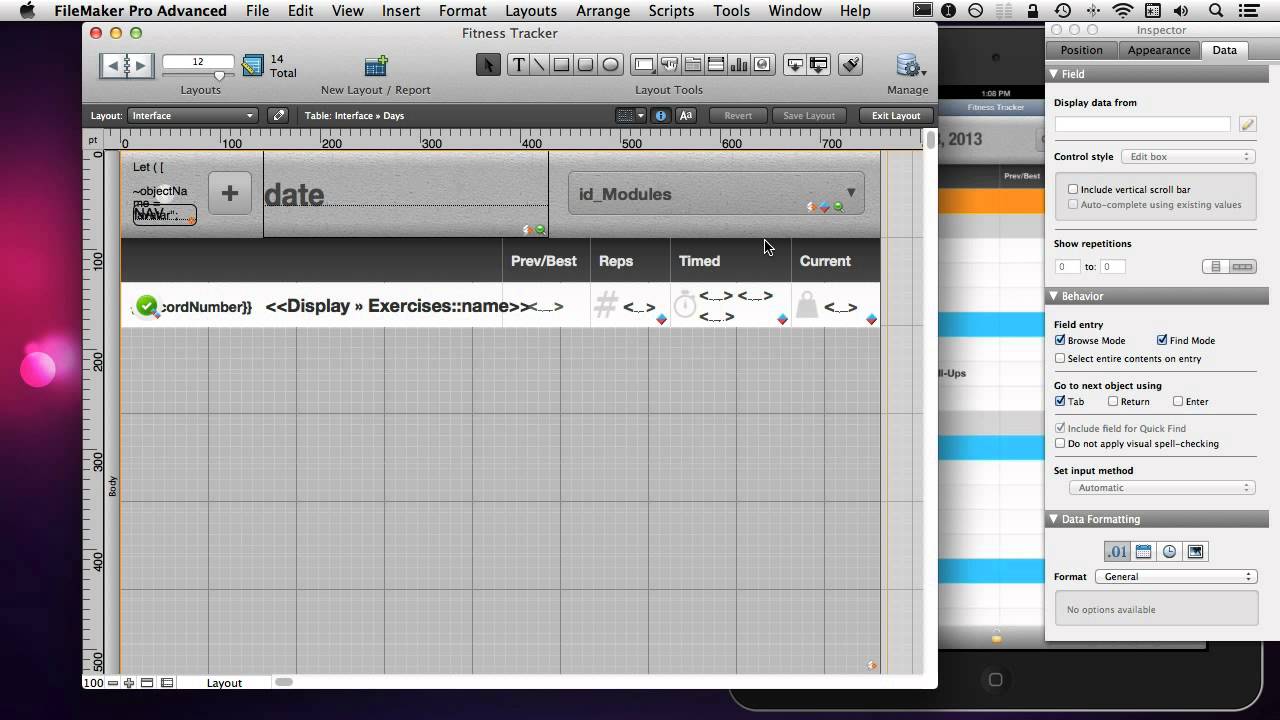
Task: Toggle Tab for next object
Action: [x=1060, y=401]
